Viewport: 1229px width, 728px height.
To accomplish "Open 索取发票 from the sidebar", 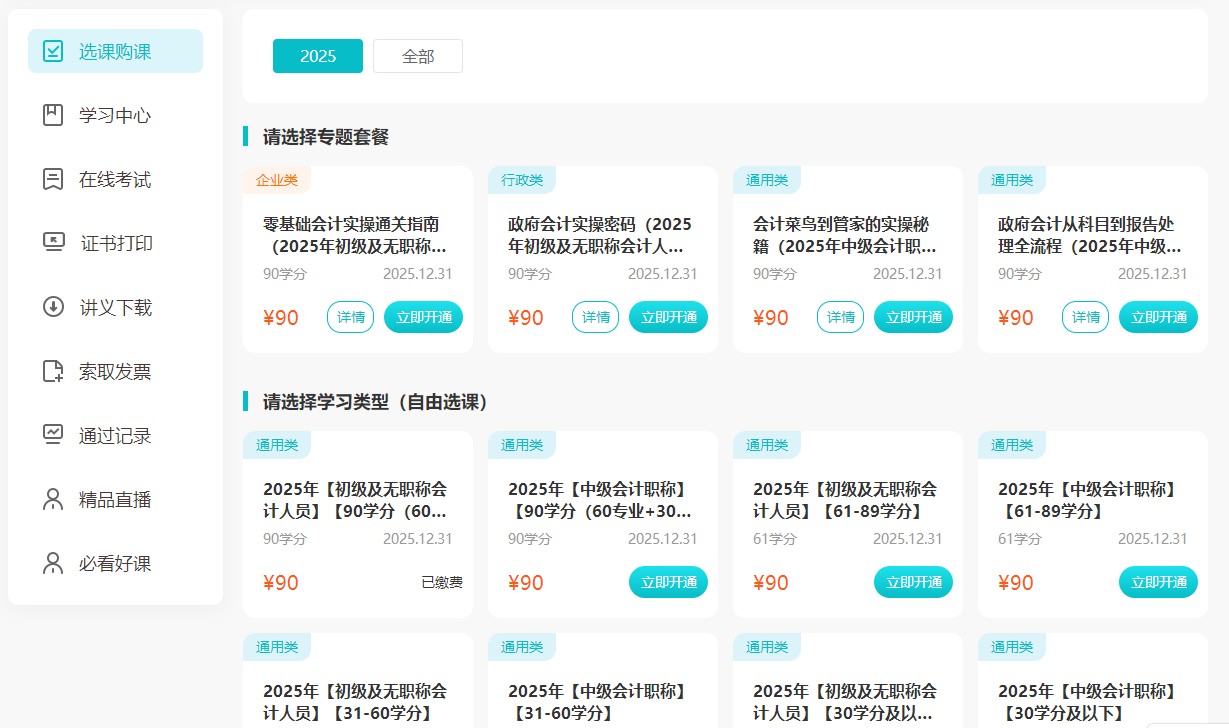I will pos(113,371).
